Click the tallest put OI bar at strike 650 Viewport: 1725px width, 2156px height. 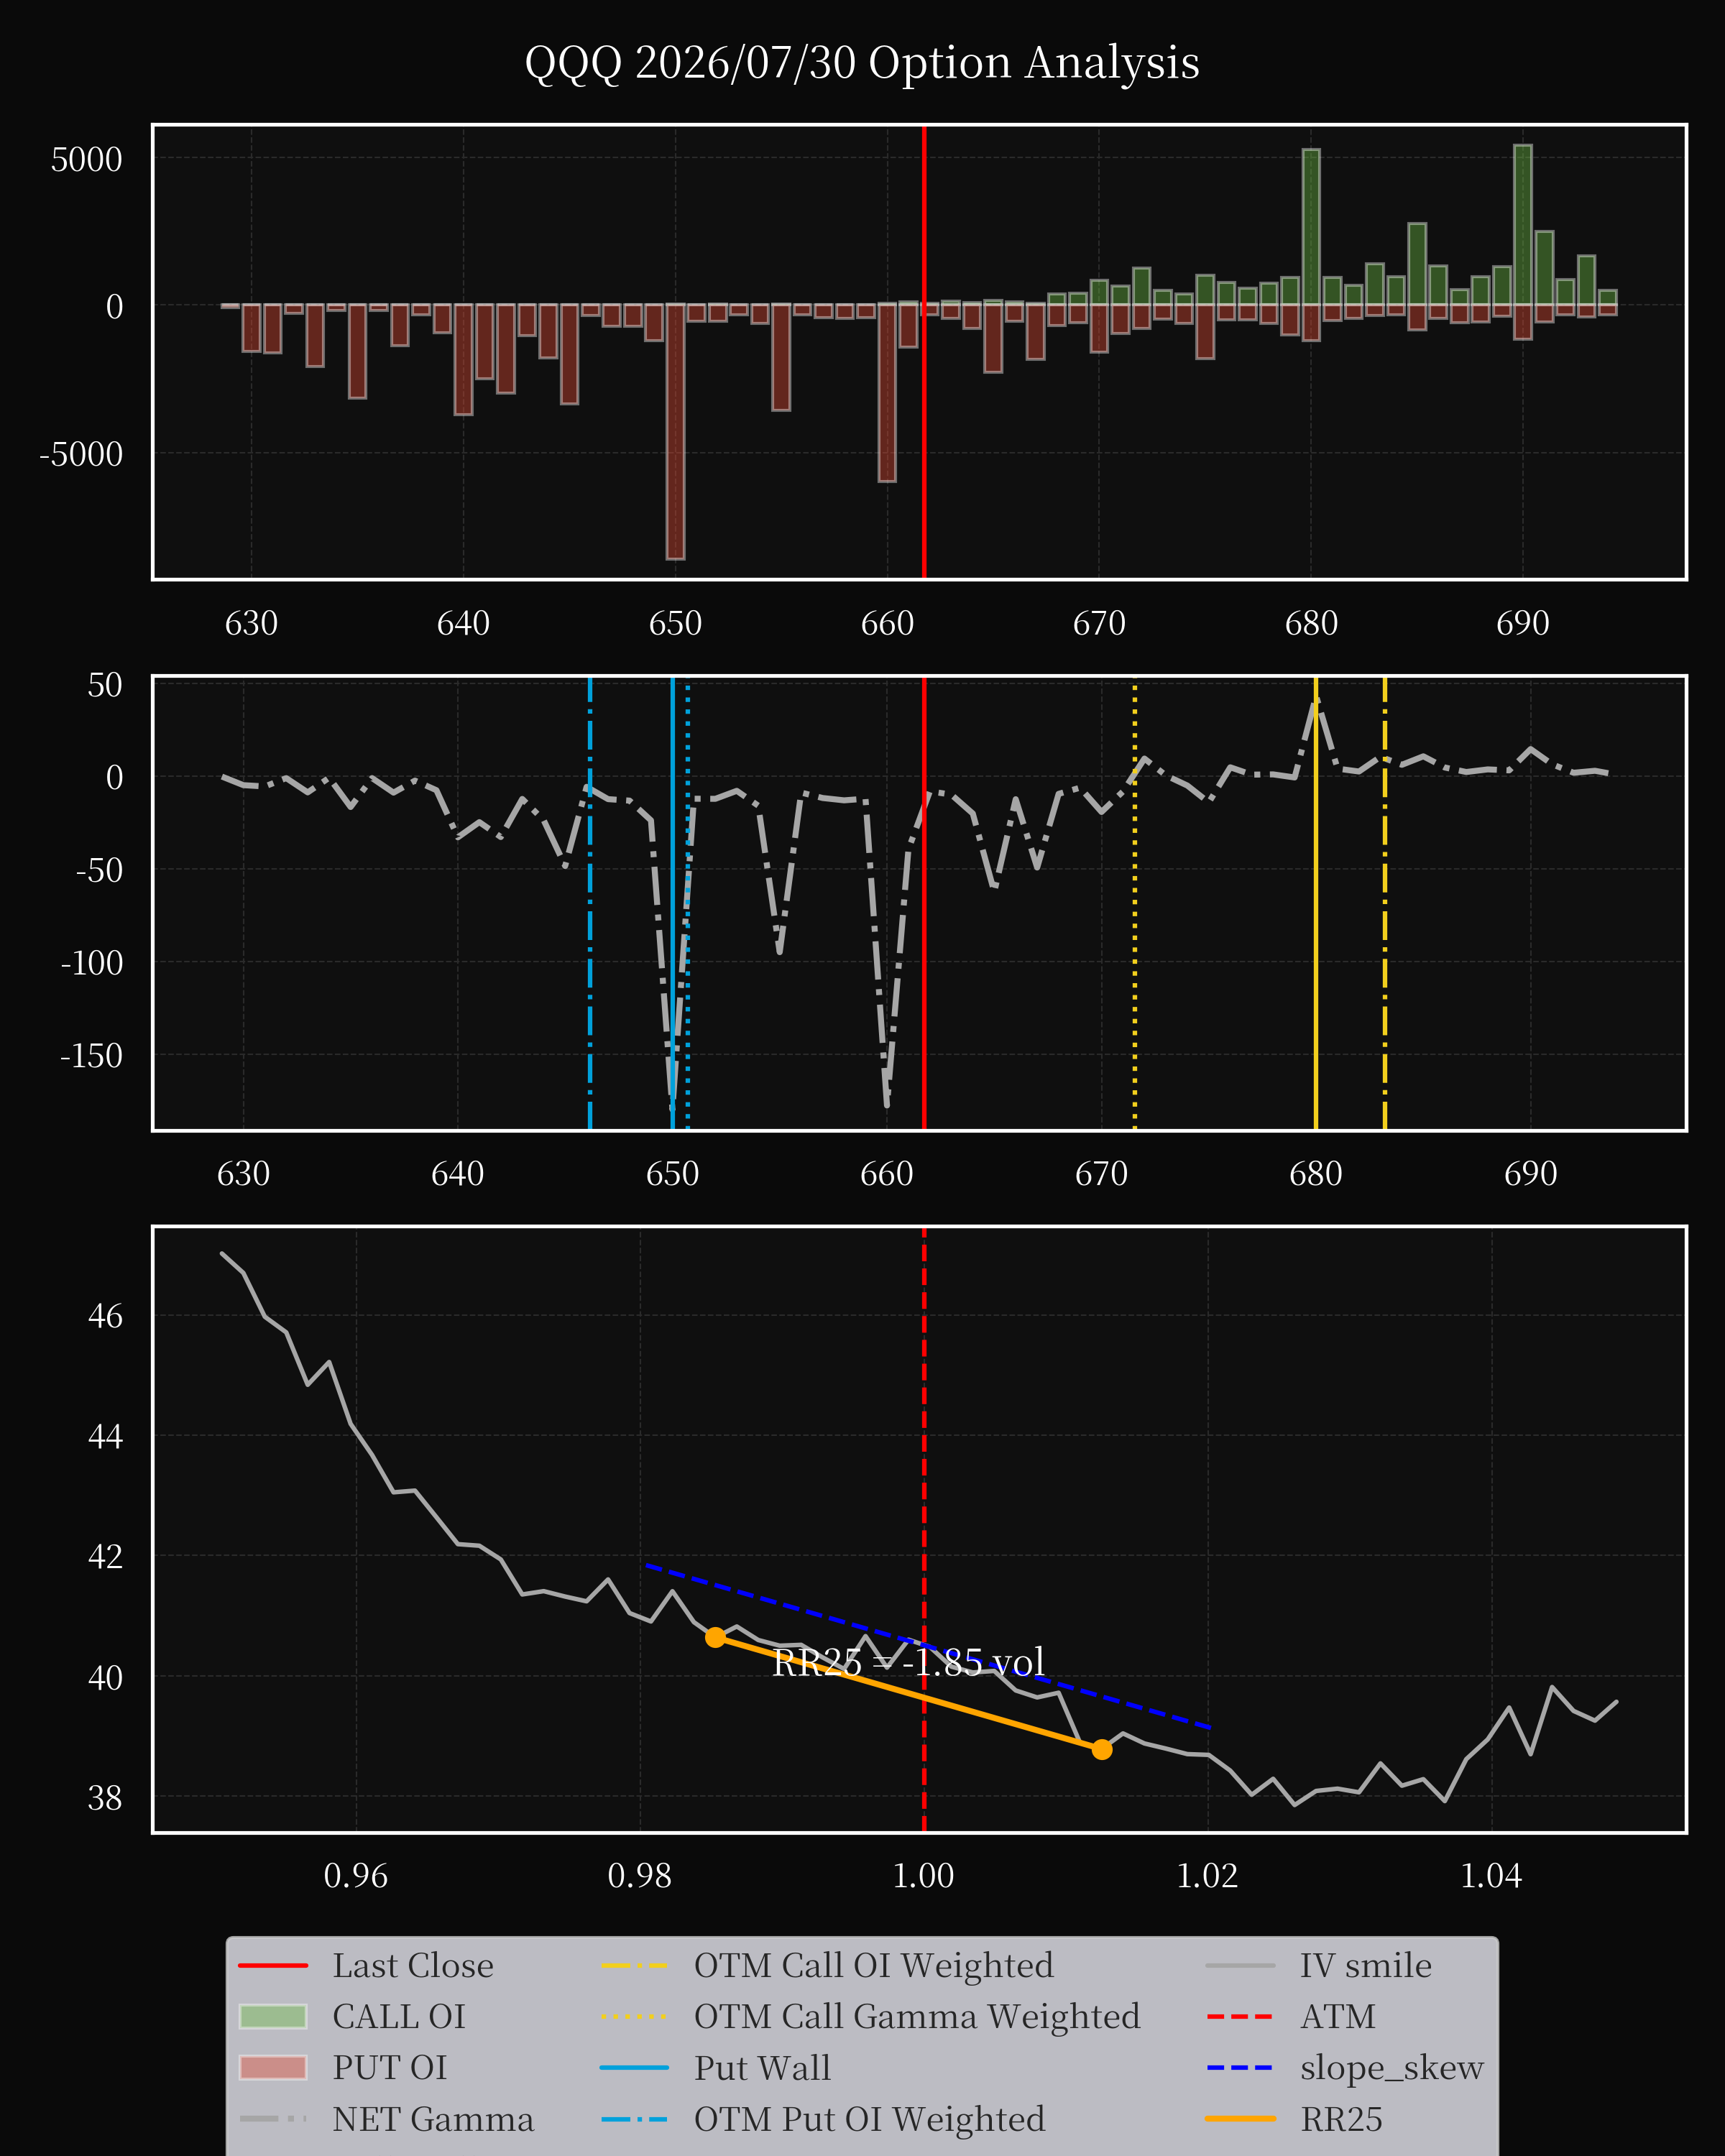pos(676,432)
